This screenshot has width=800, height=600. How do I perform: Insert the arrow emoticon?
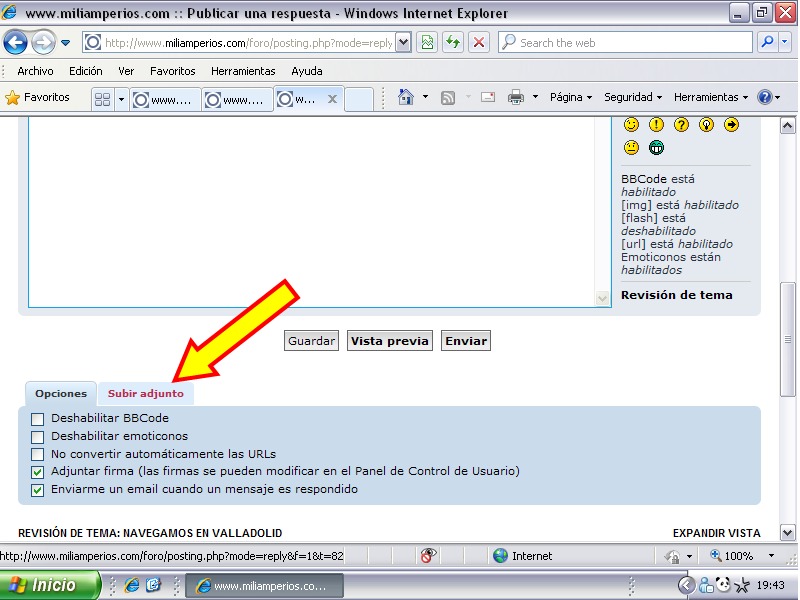pos(731,125)
